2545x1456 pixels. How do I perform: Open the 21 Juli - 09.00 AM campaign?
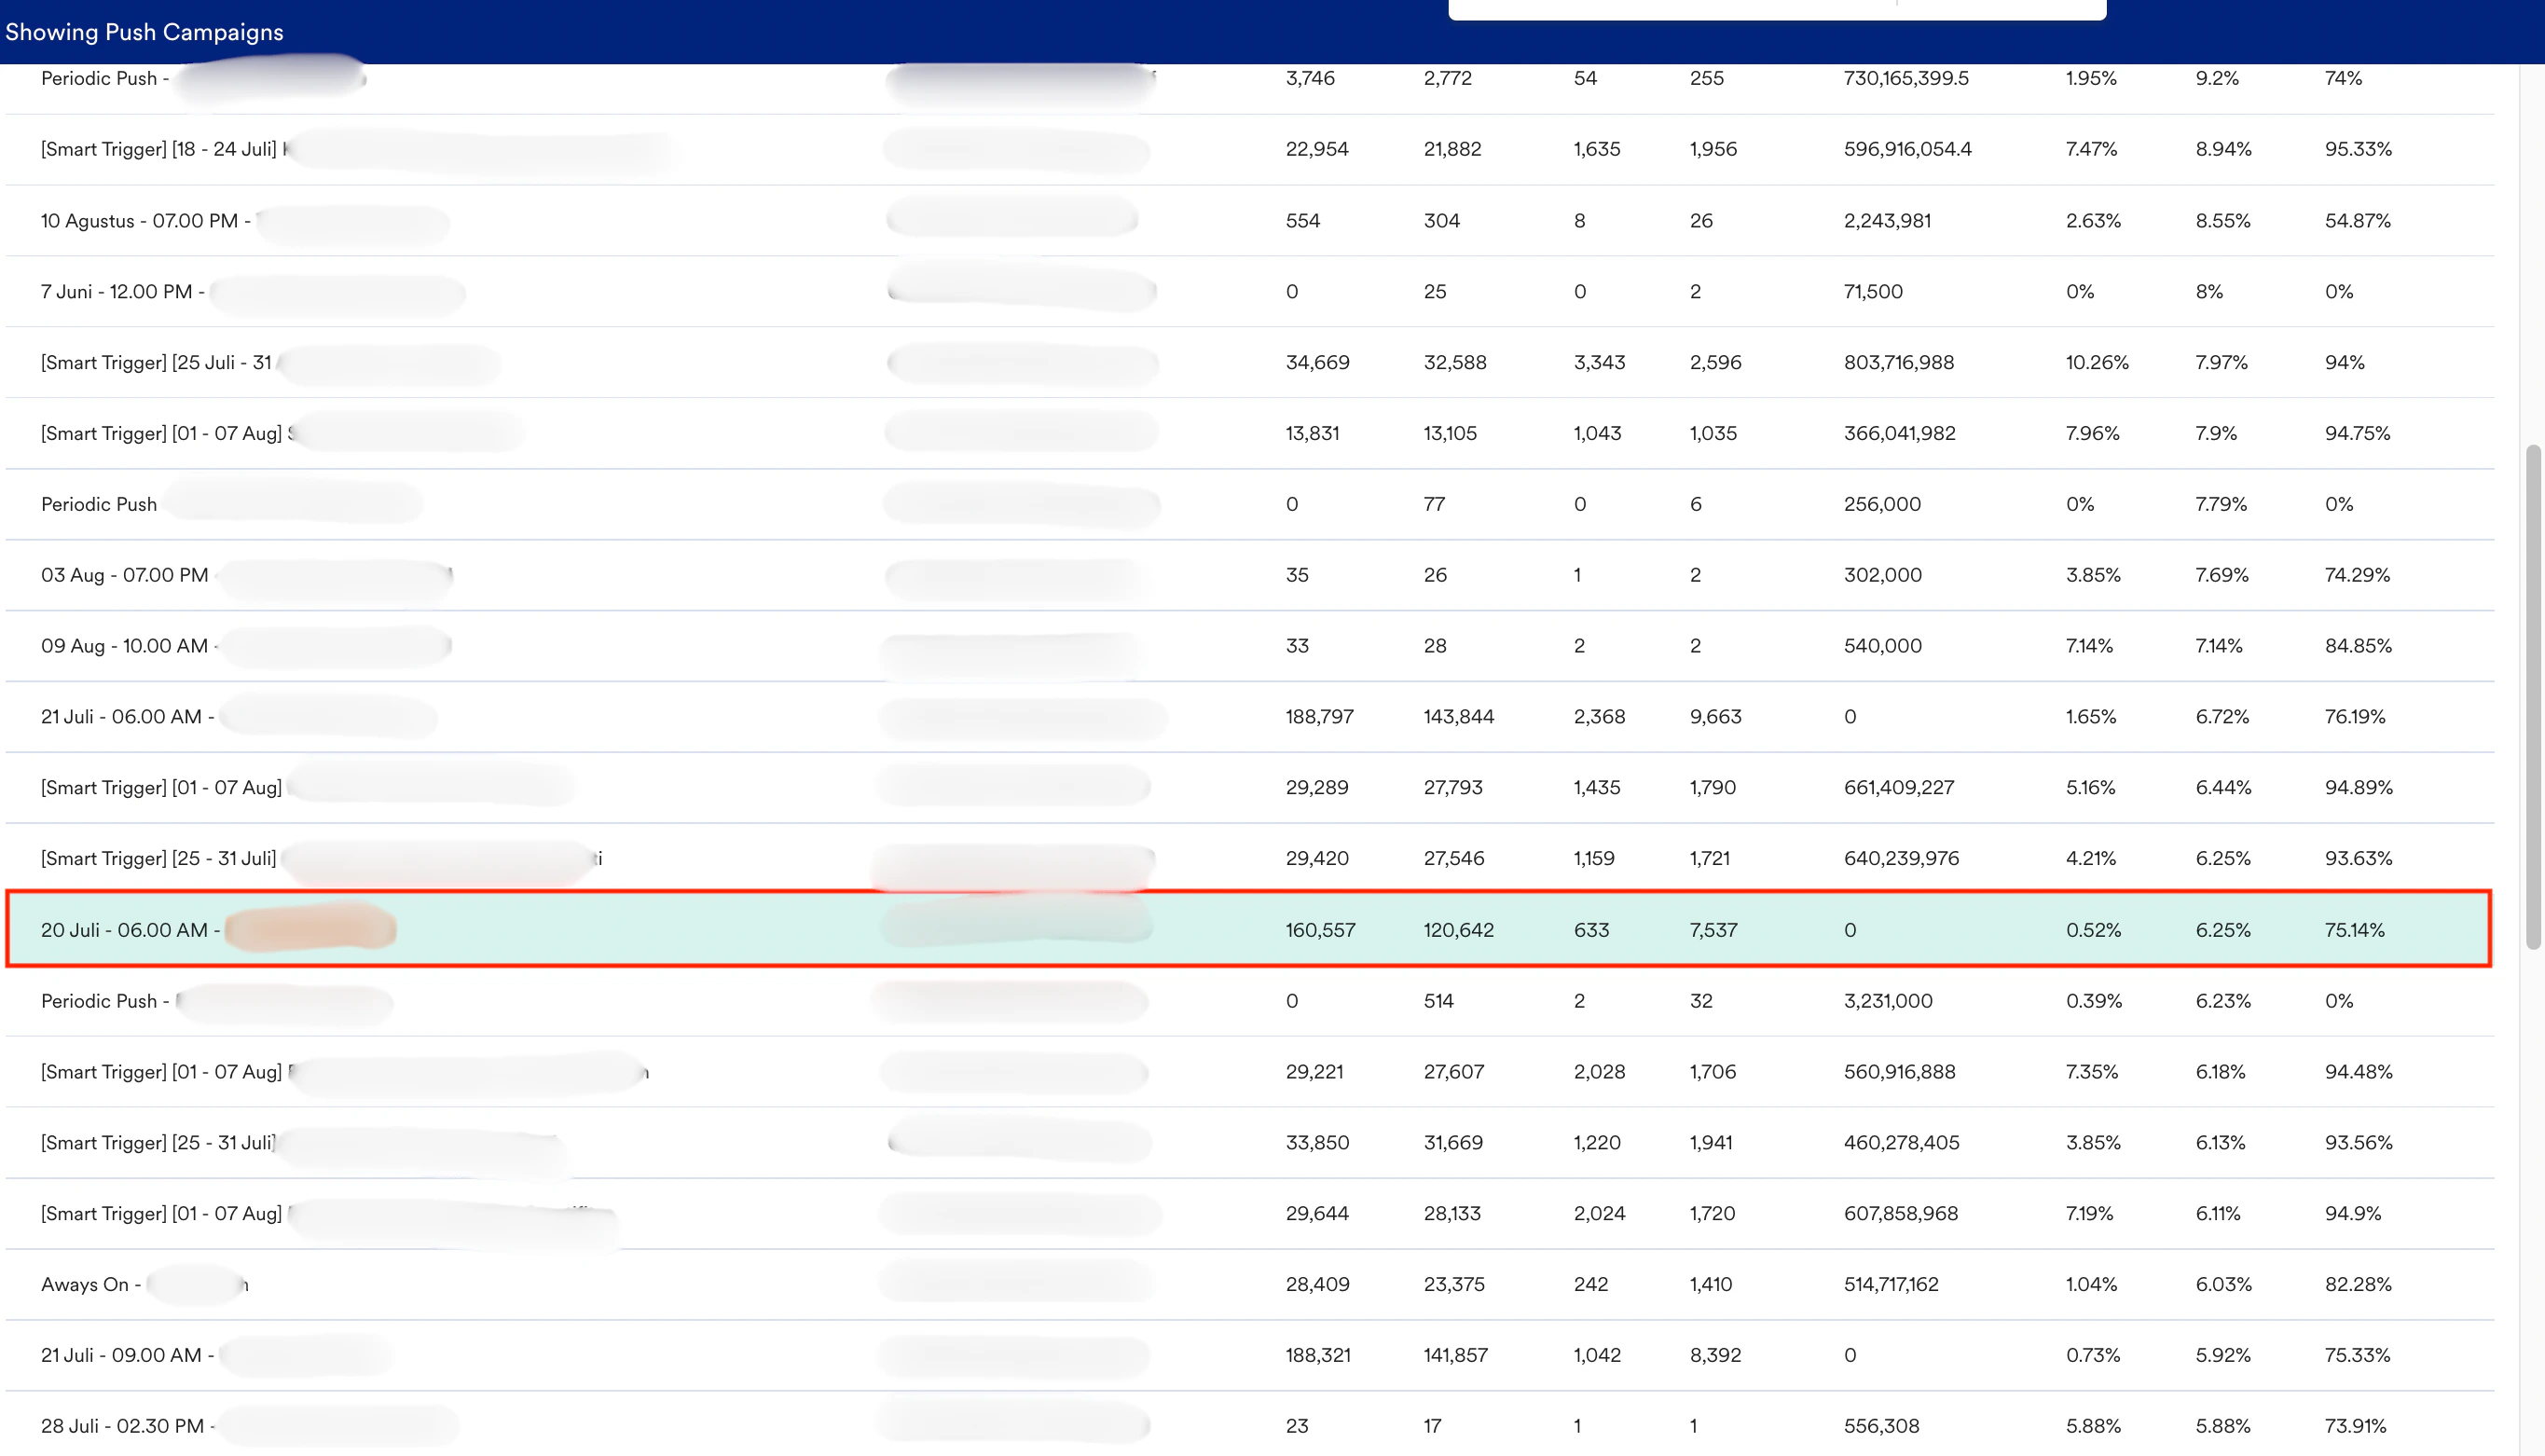point(126,1355)
